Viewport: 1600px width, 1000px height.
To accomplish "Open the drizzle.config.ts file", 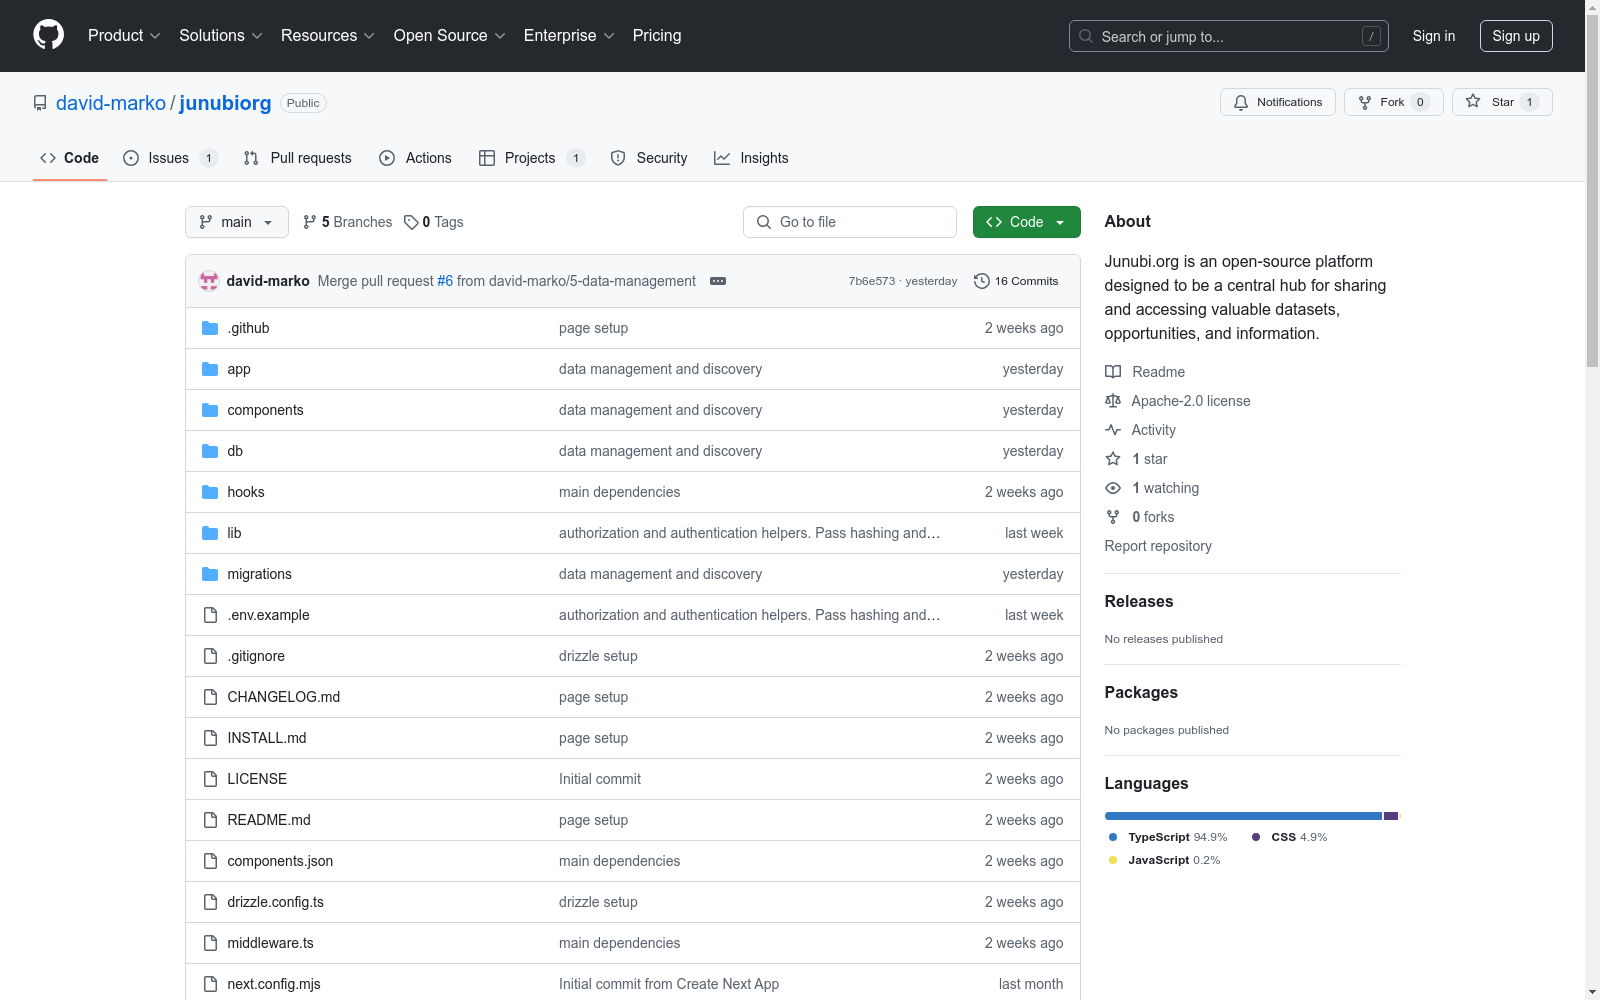I will (276, 902).
